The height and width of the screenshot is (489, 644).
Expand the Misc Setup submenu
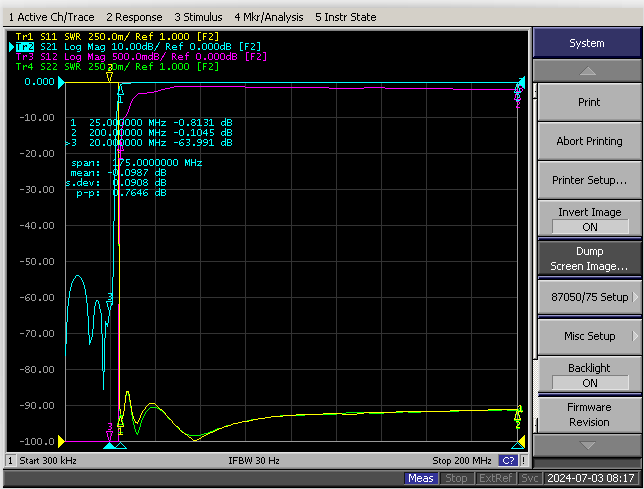point(590,336)
